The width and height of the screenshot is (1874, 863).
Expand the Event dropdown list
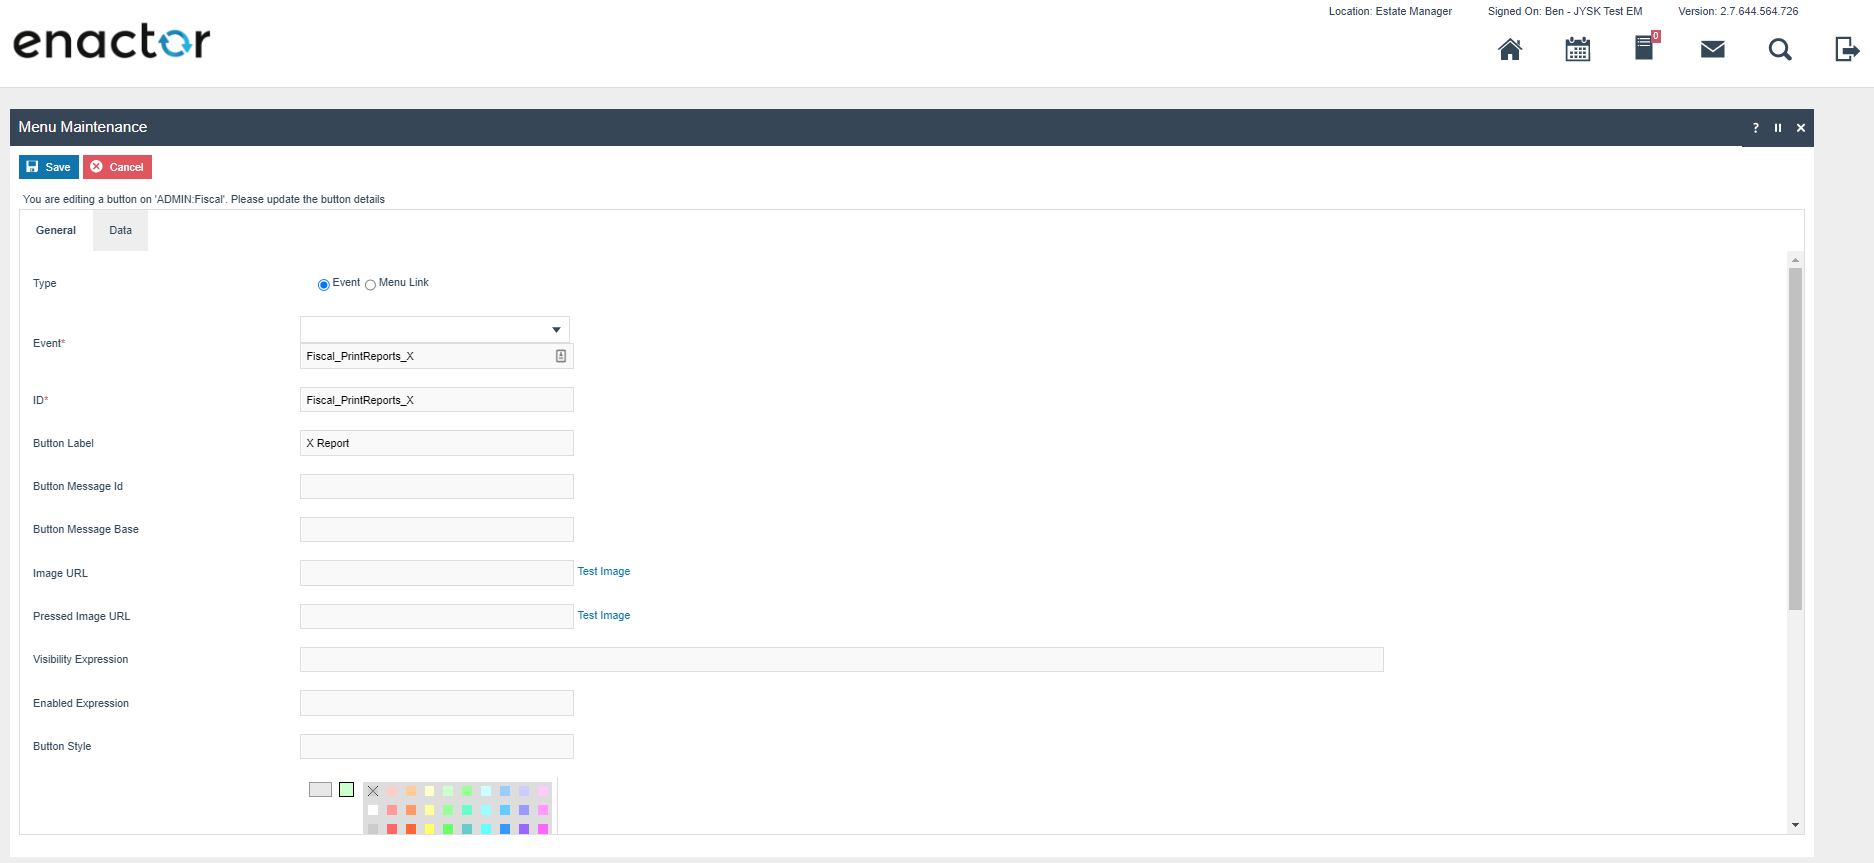(556, 330)
